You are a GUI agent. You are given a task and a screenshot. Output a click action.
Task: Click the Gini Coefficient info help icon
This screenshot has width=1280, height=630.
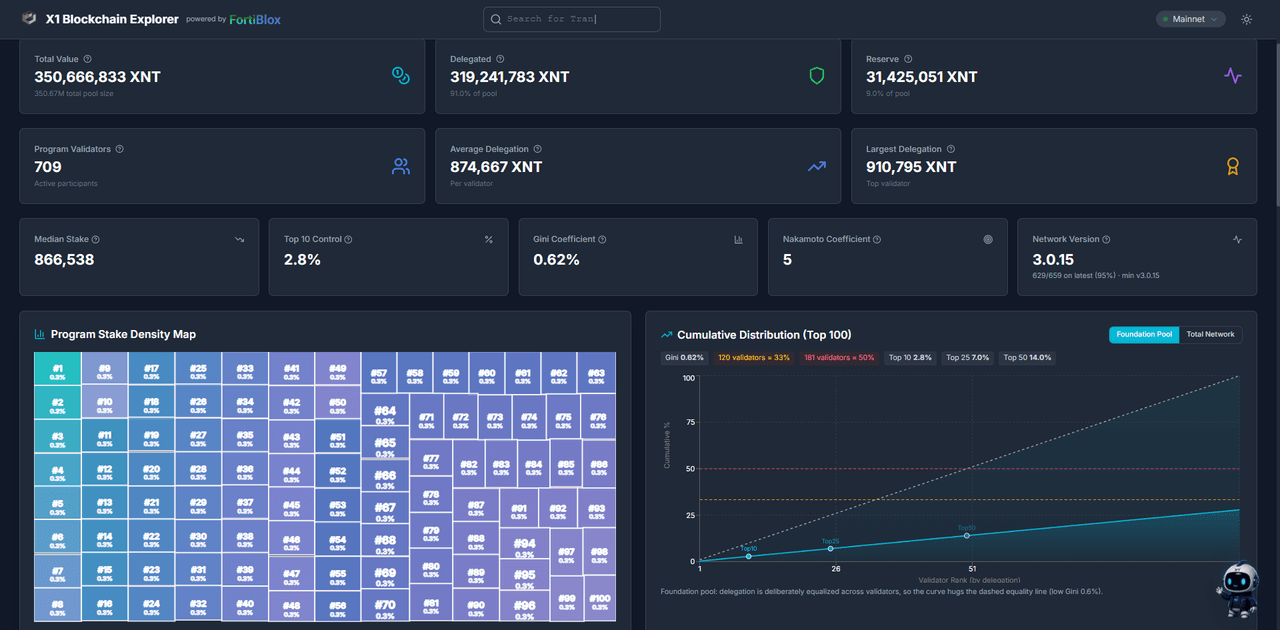tap(602, 239)
